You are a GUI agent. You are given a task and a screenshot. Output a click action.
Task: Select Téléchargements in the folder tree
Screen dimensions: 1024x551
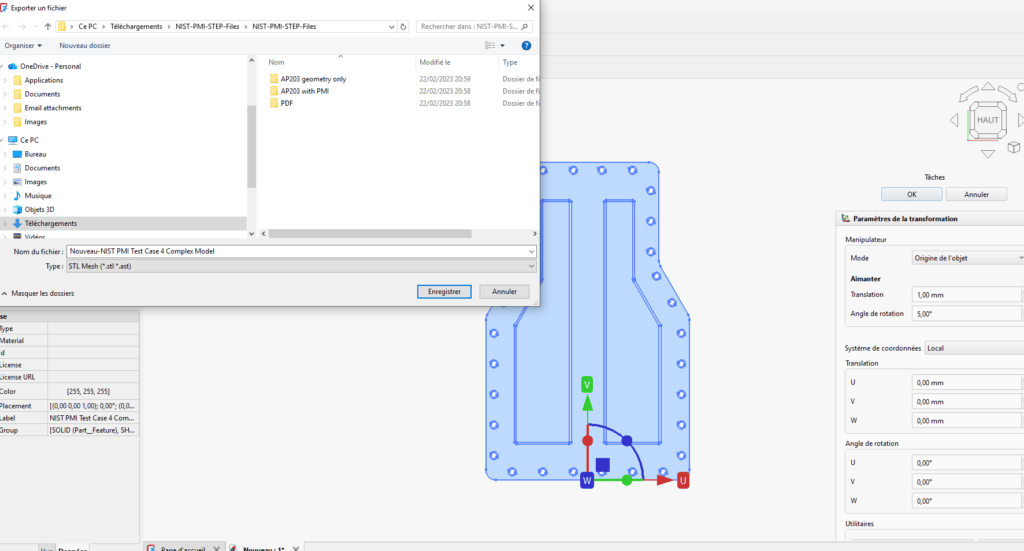pos(50,224)
